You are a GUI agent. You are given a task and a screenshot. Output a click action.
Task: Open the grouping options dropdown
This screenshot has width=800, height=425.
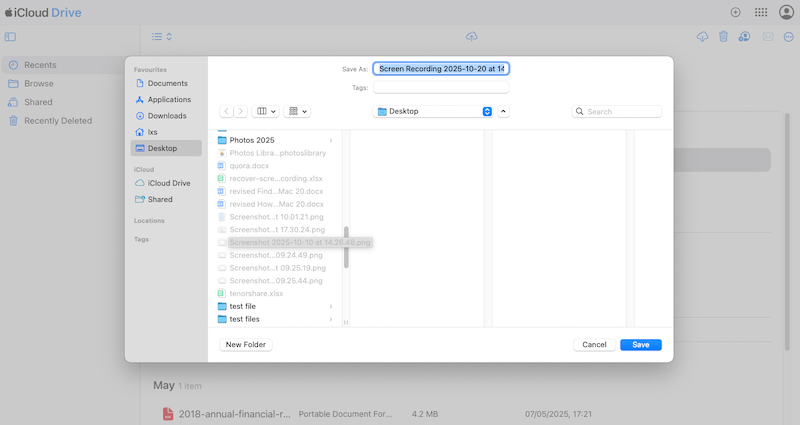point(298,111)
